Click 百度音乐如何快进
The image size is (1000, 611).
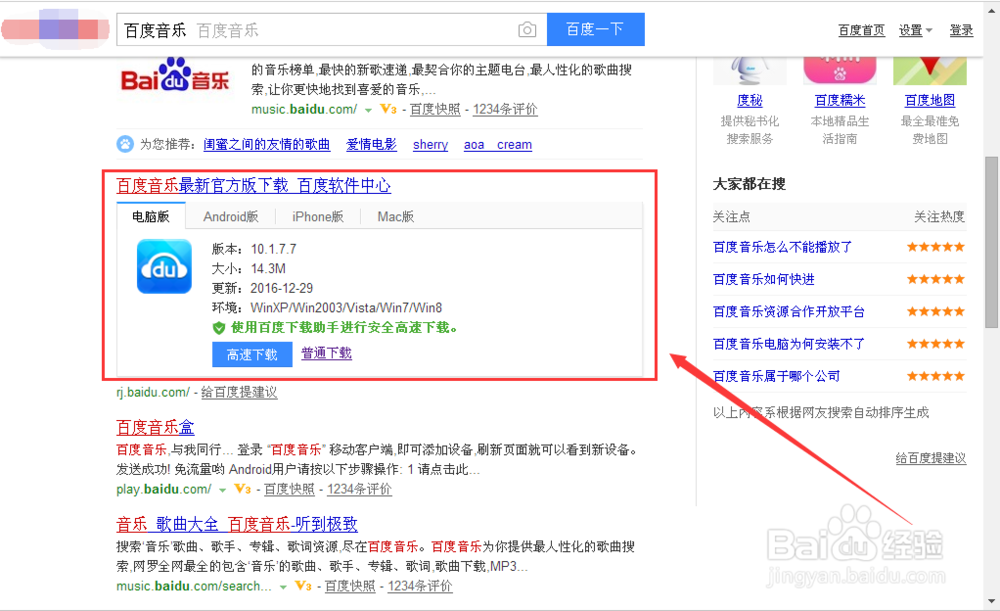point(763,279)
